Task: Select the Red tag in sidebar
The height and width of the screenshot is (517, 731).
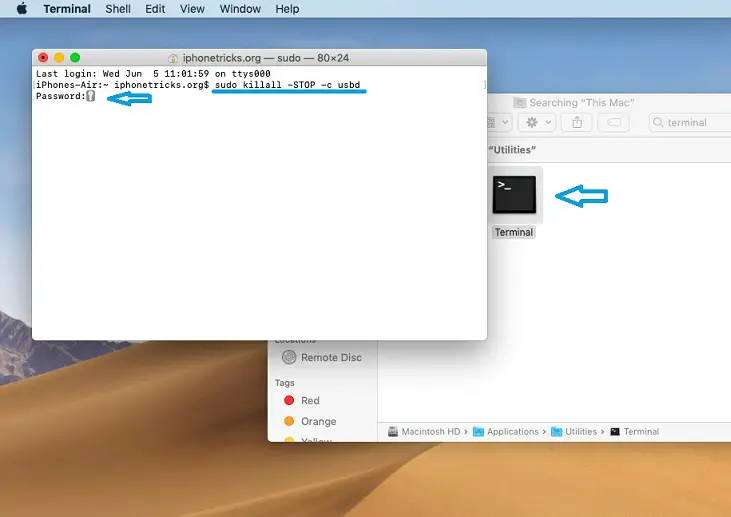Action: 309,400
